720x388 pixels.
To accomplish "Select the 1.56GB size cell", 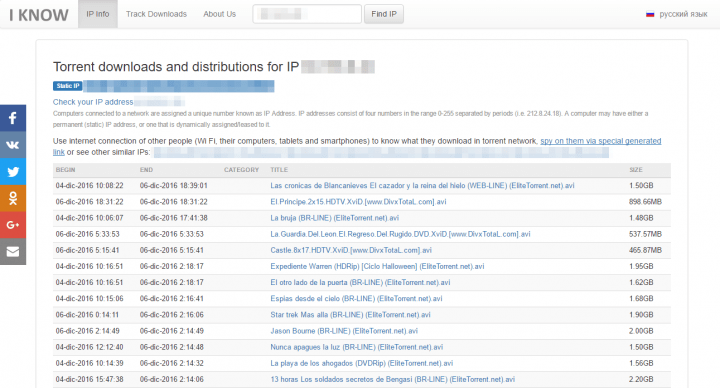I will click(641, 363).
